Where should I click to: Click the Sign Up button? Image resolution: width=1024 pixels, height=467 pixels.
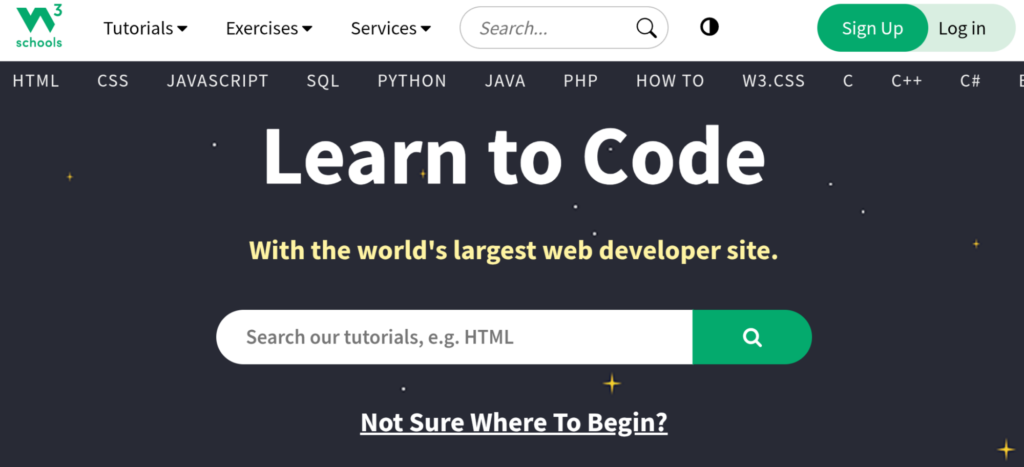tap(871, 28)
